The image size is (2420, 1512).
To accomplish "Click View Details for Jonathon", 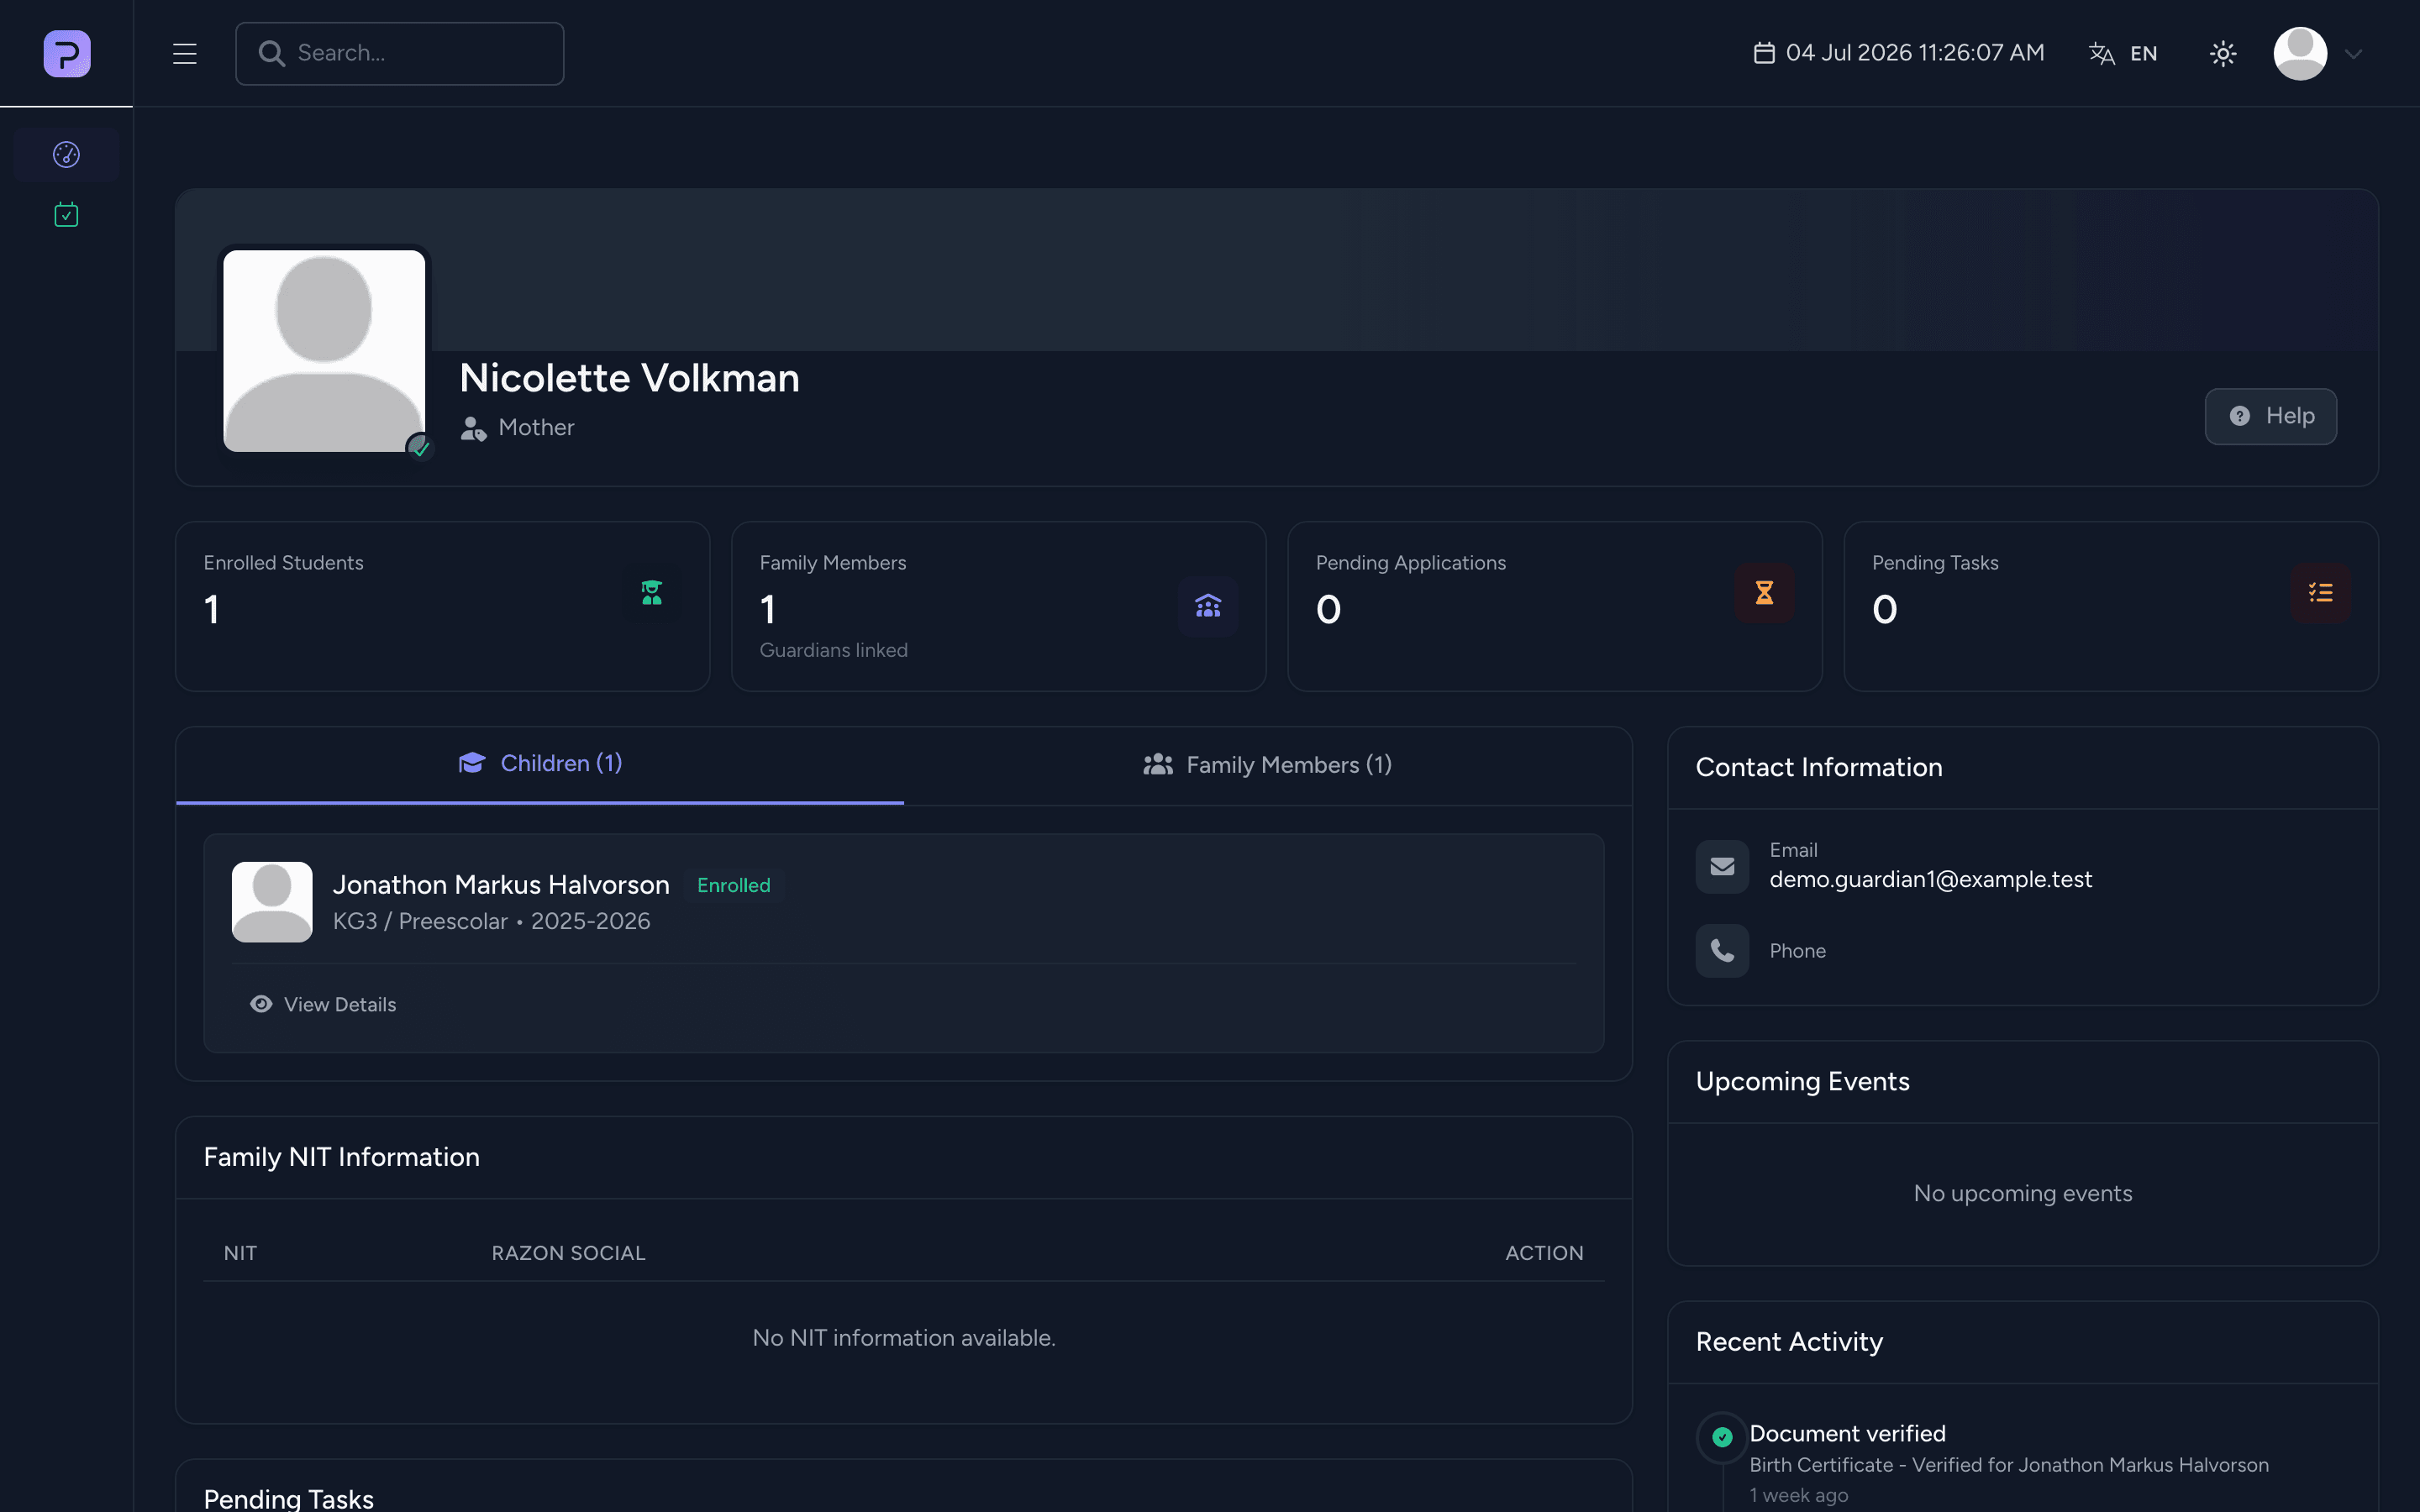I will click(323, 1004).
